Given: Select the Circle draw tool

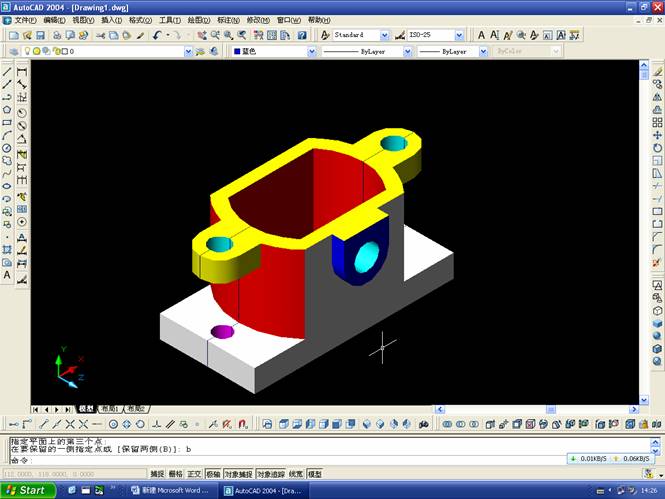Looking at the screenshot, I should pos(7,148).
